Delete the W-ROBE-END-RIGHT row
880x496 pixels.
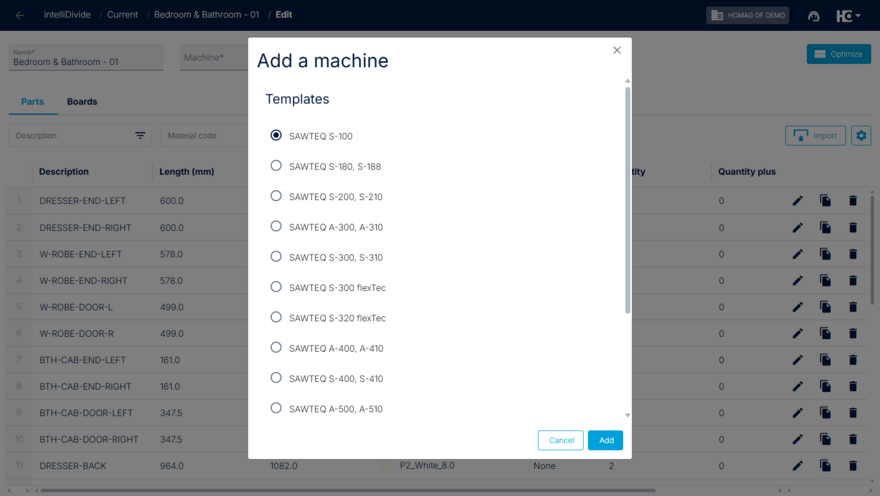(853, 281)
